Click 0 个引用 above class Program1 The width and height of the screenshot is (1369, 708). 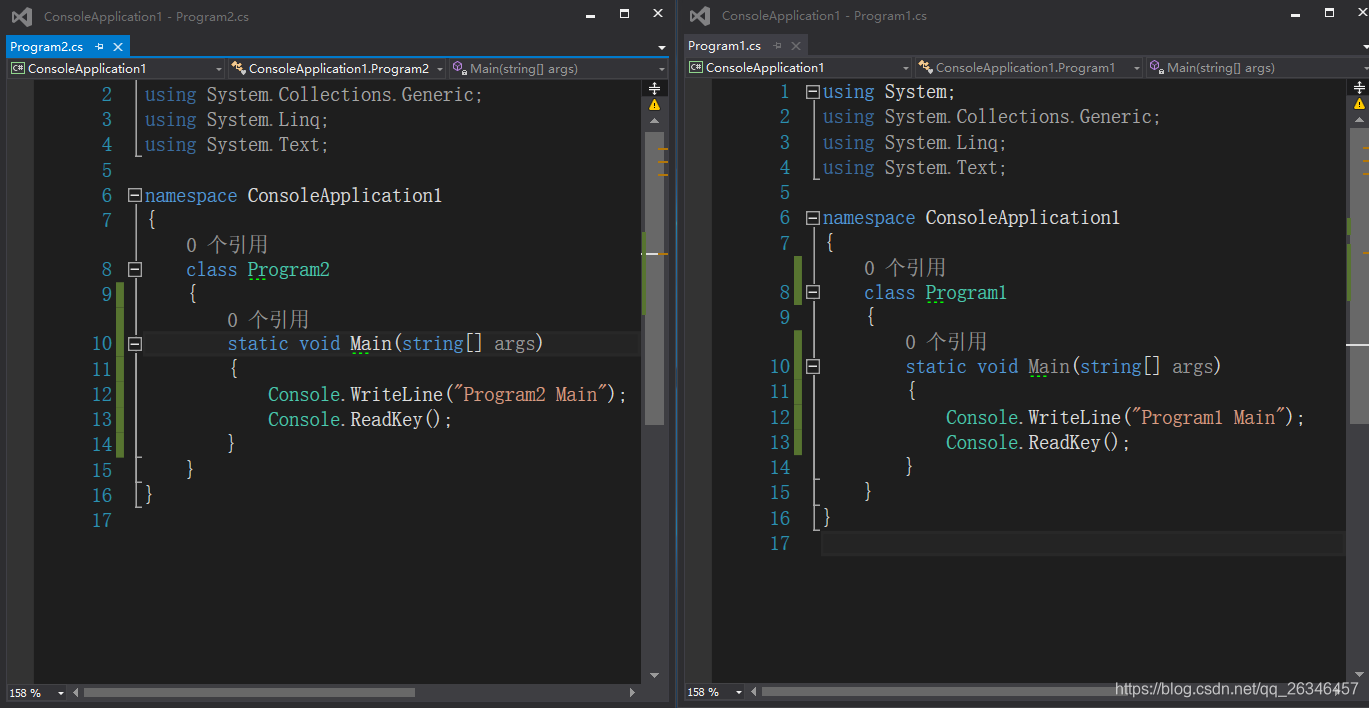click(905, 268)
